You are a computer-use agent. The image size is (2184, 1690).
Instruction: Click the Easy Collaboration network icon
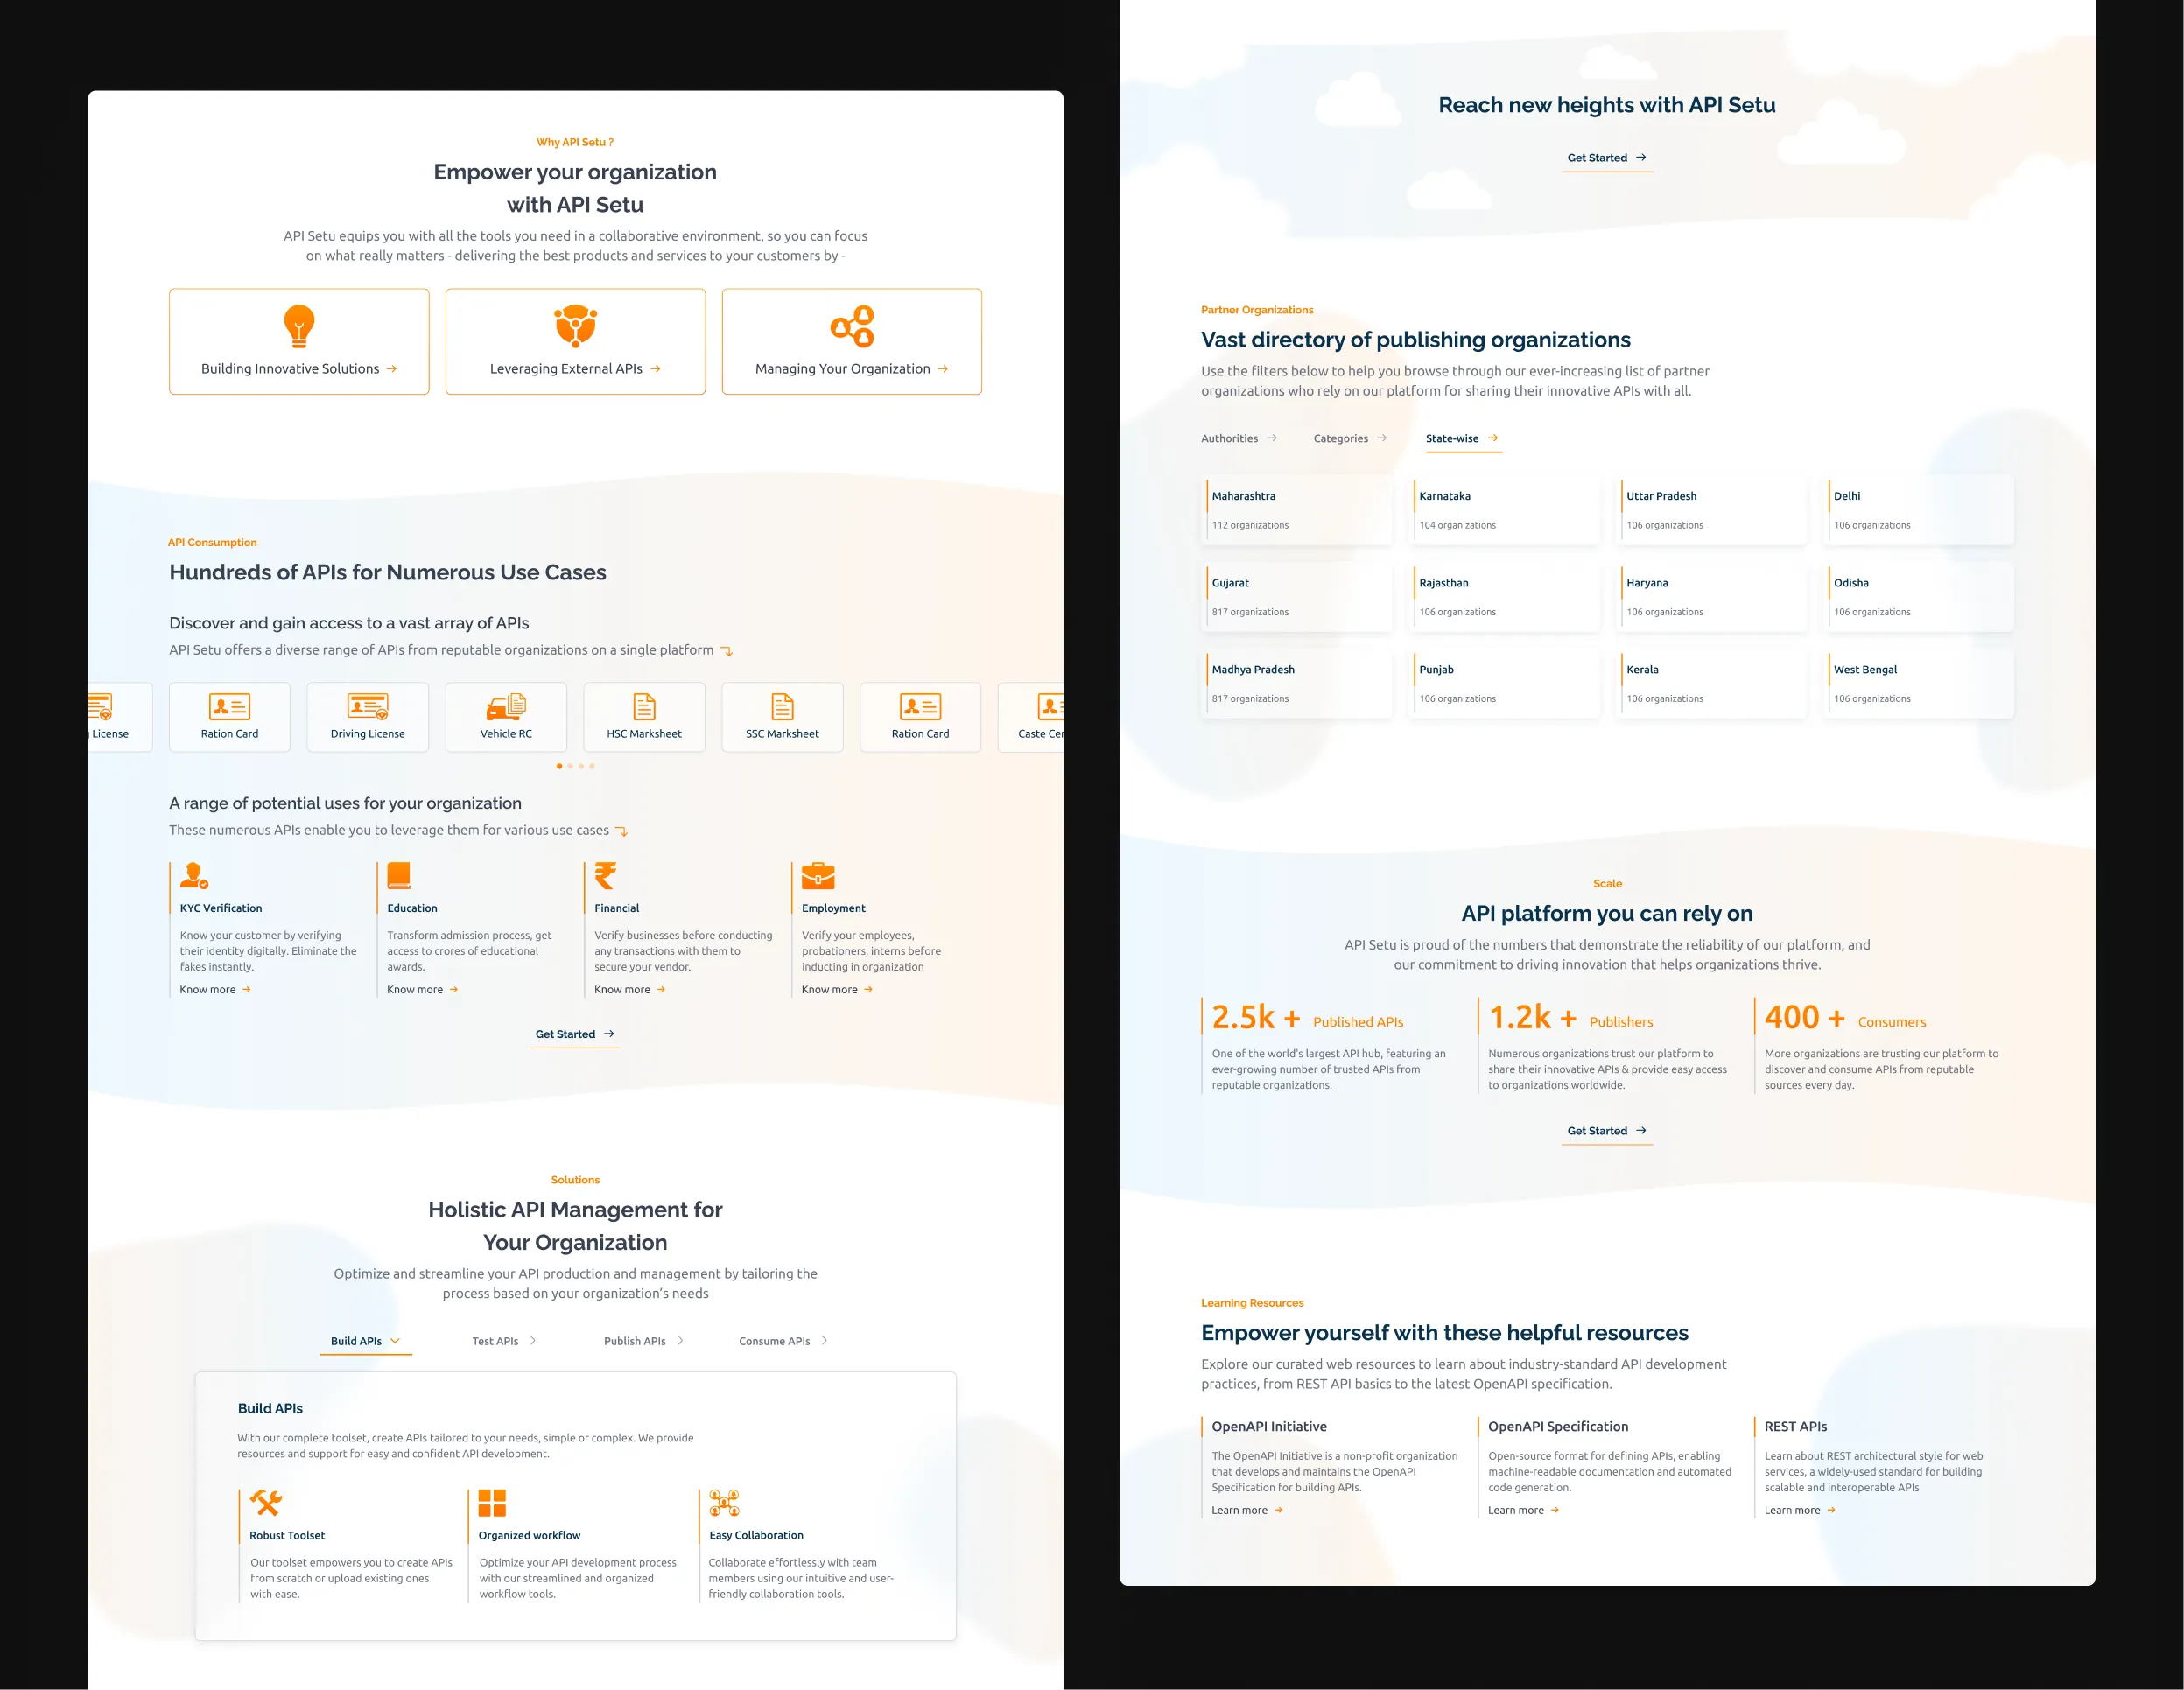click(724, 1502)
